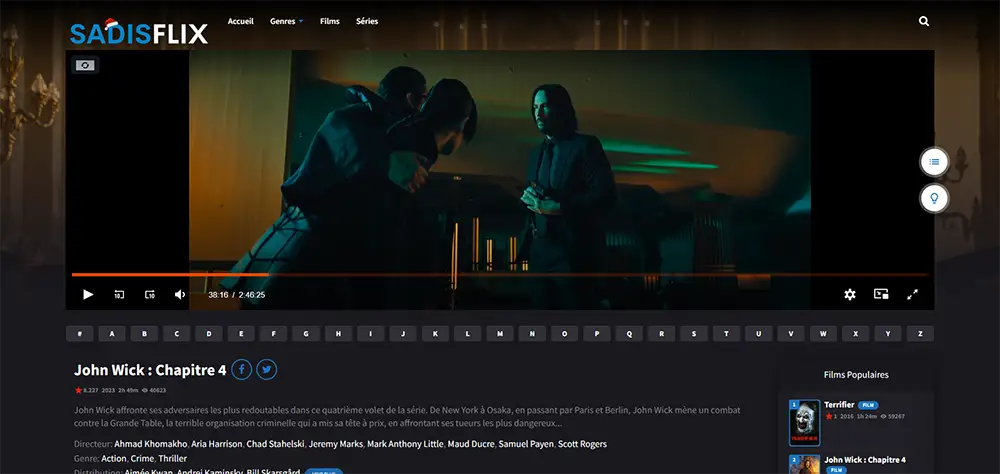Screen dimensions: 1000x474
Task: Click the reload source icon on player
Action: tap(85, 65)
